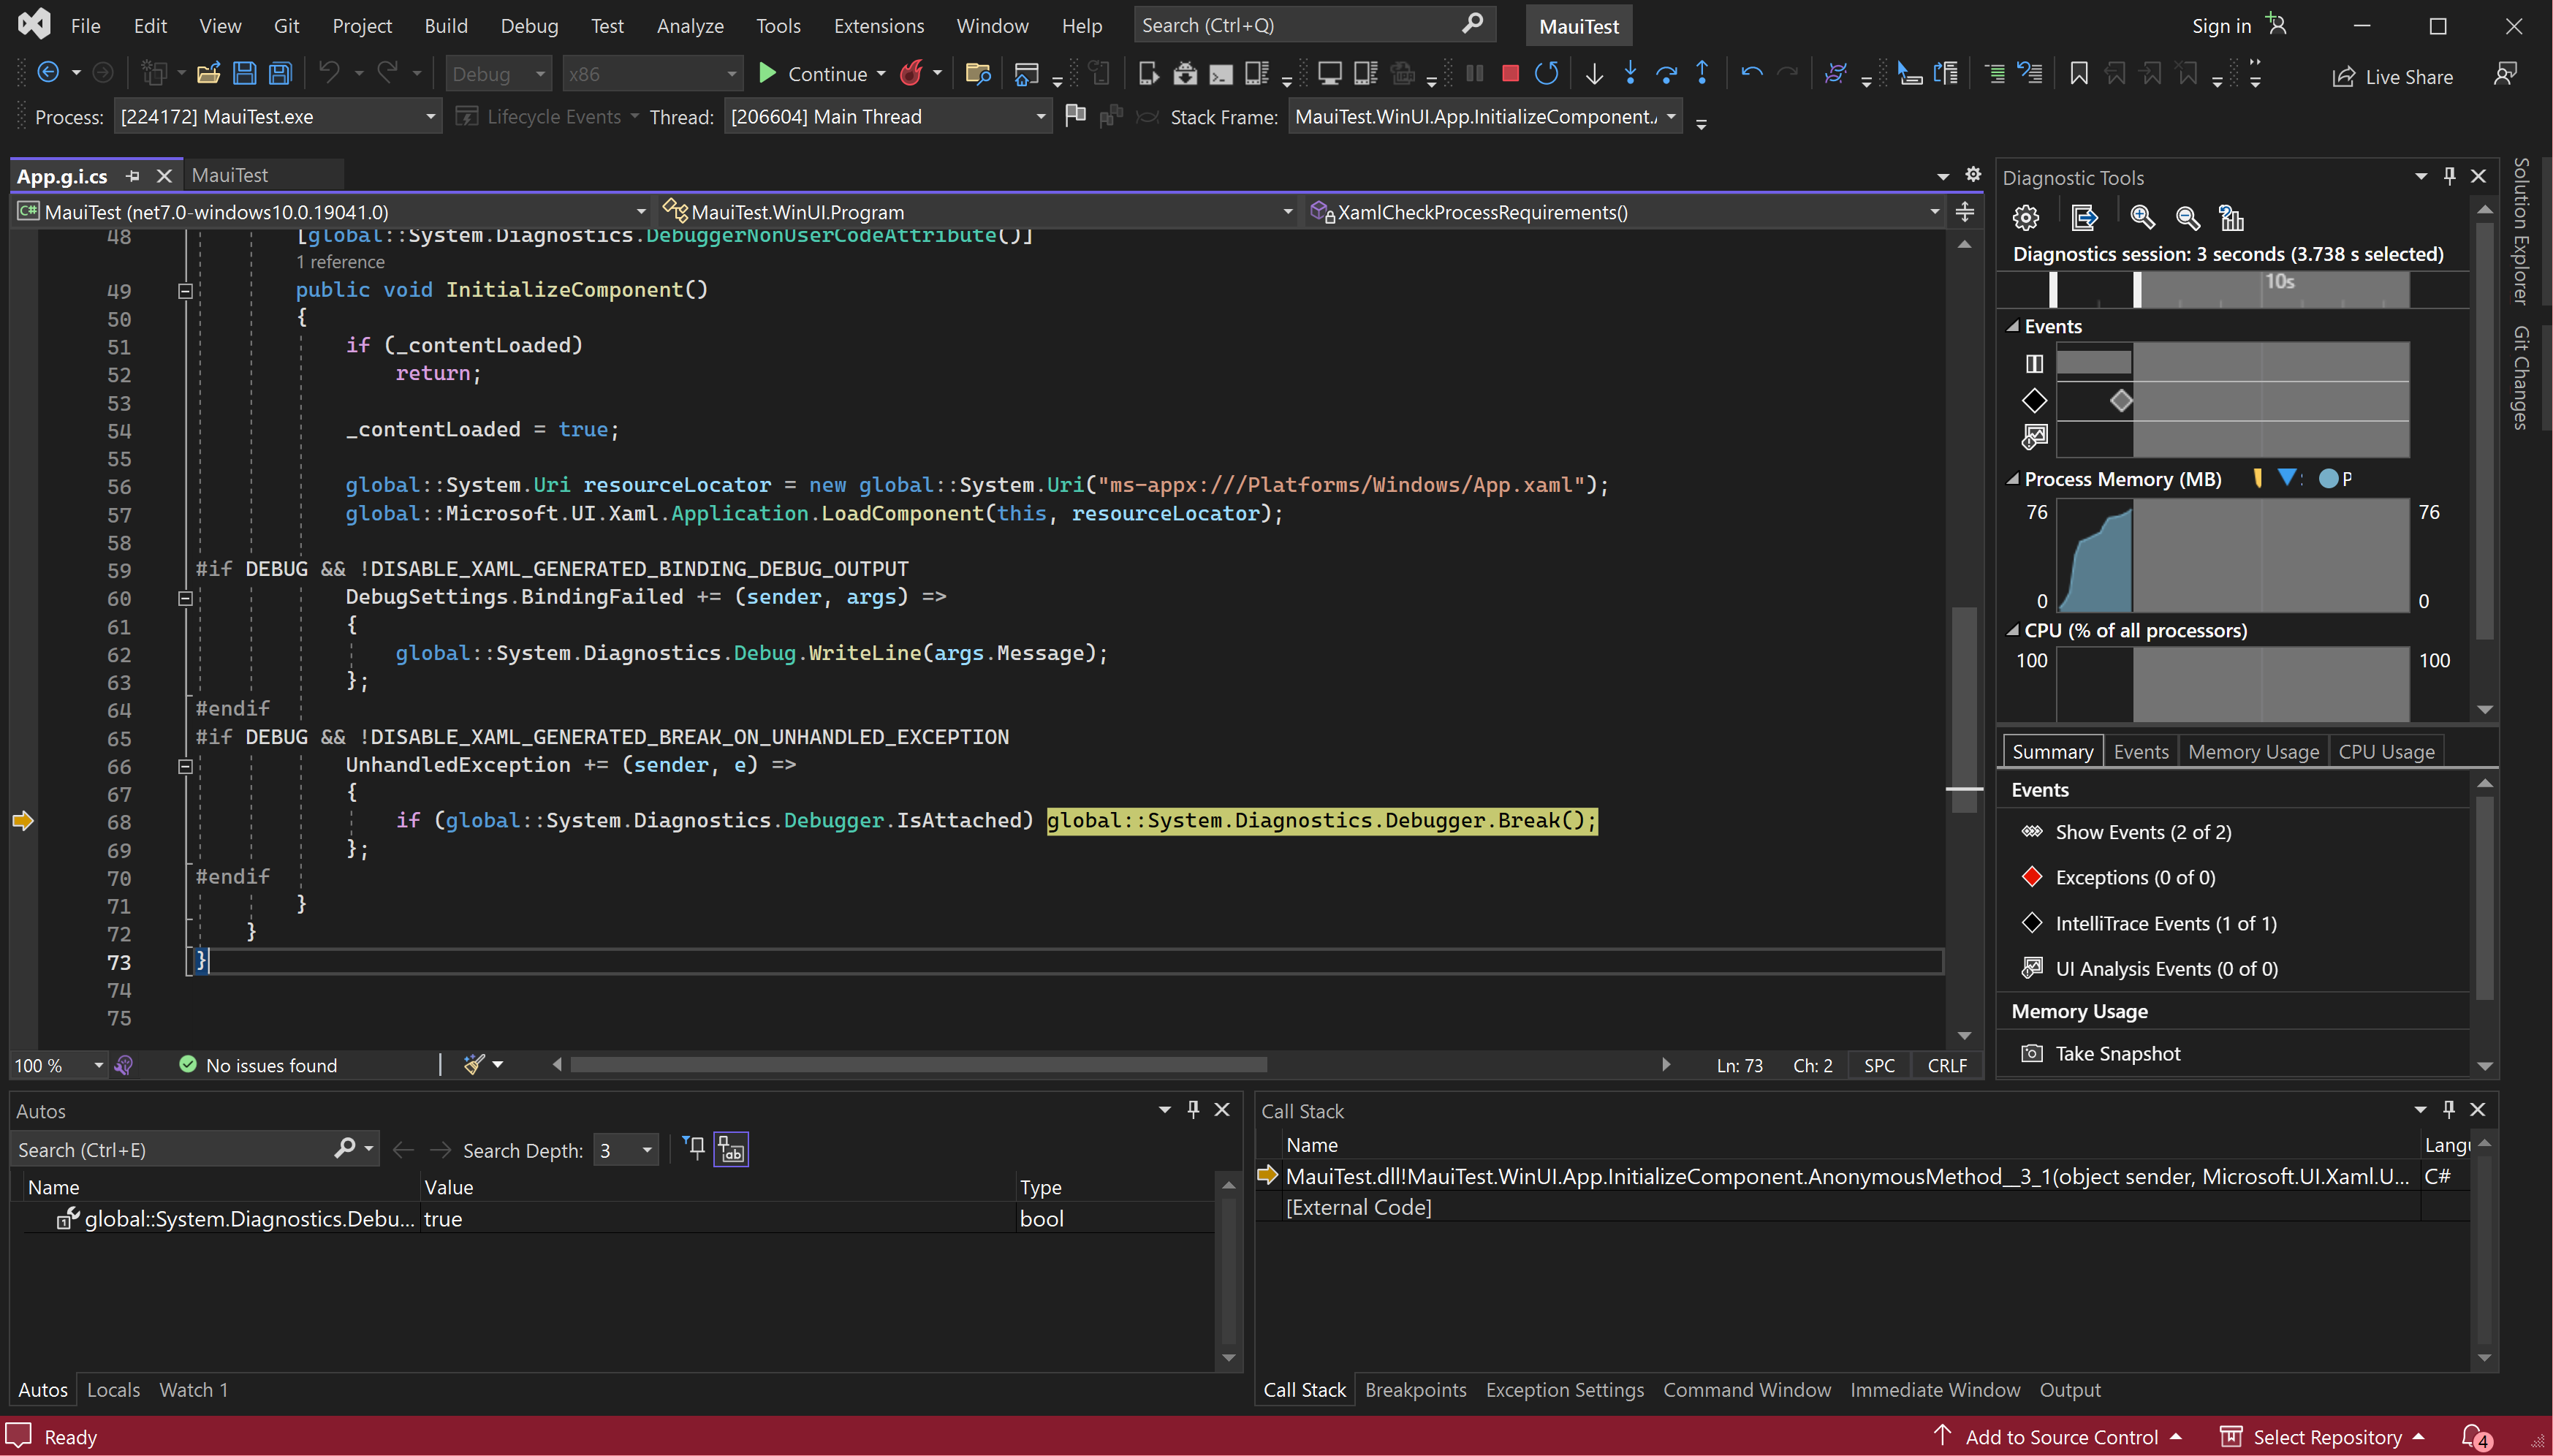Zoom in on diagnostics timeline
This screenshot has height=1456, width=2553.
(2142, 217)
